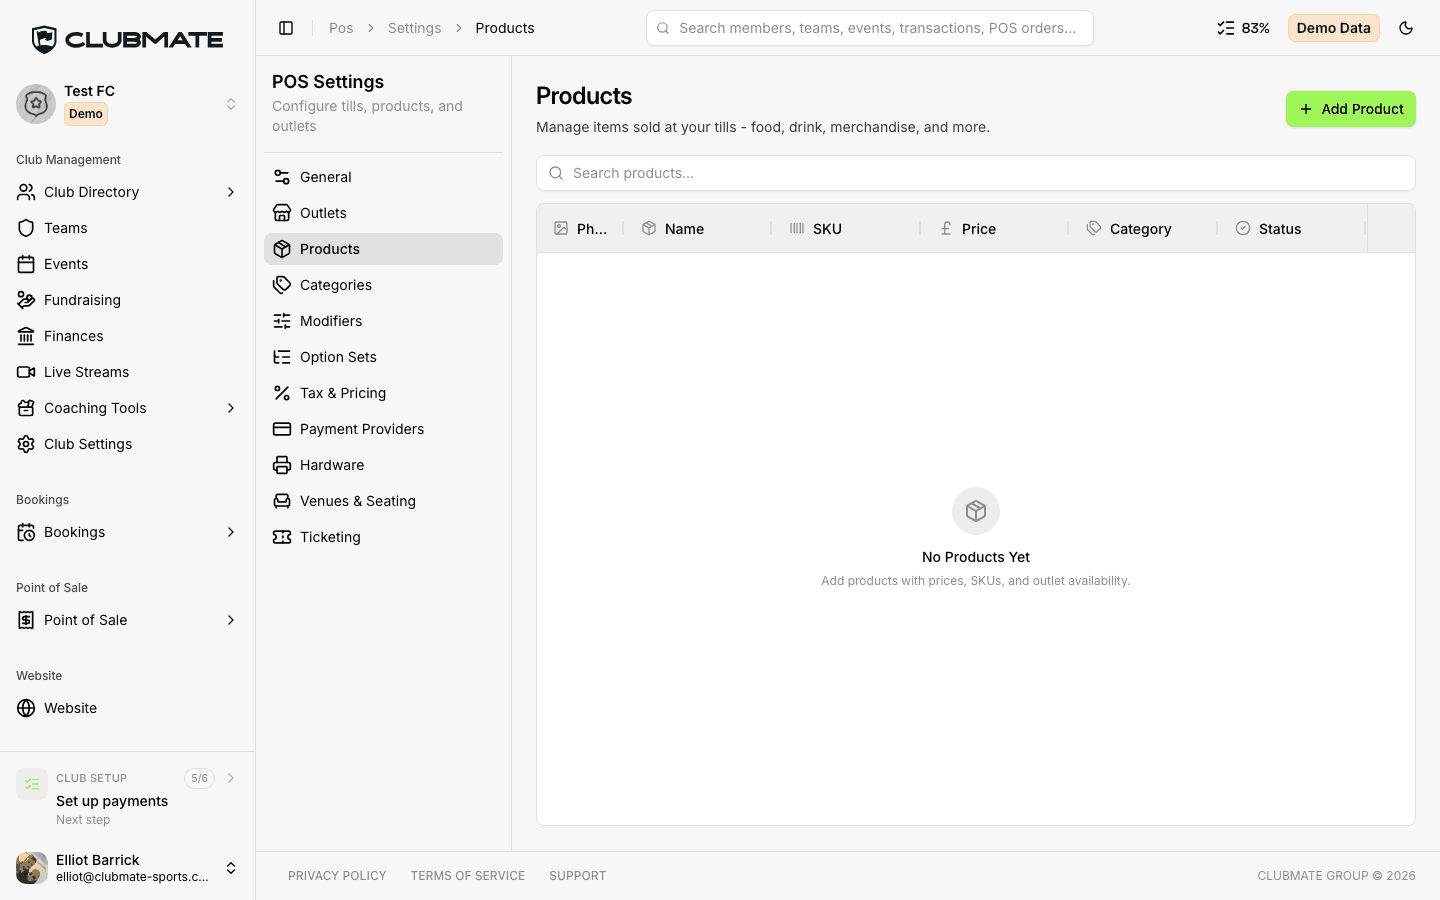
Task: Toggle the sidebar panel icon
Action: tap(286, 28)
